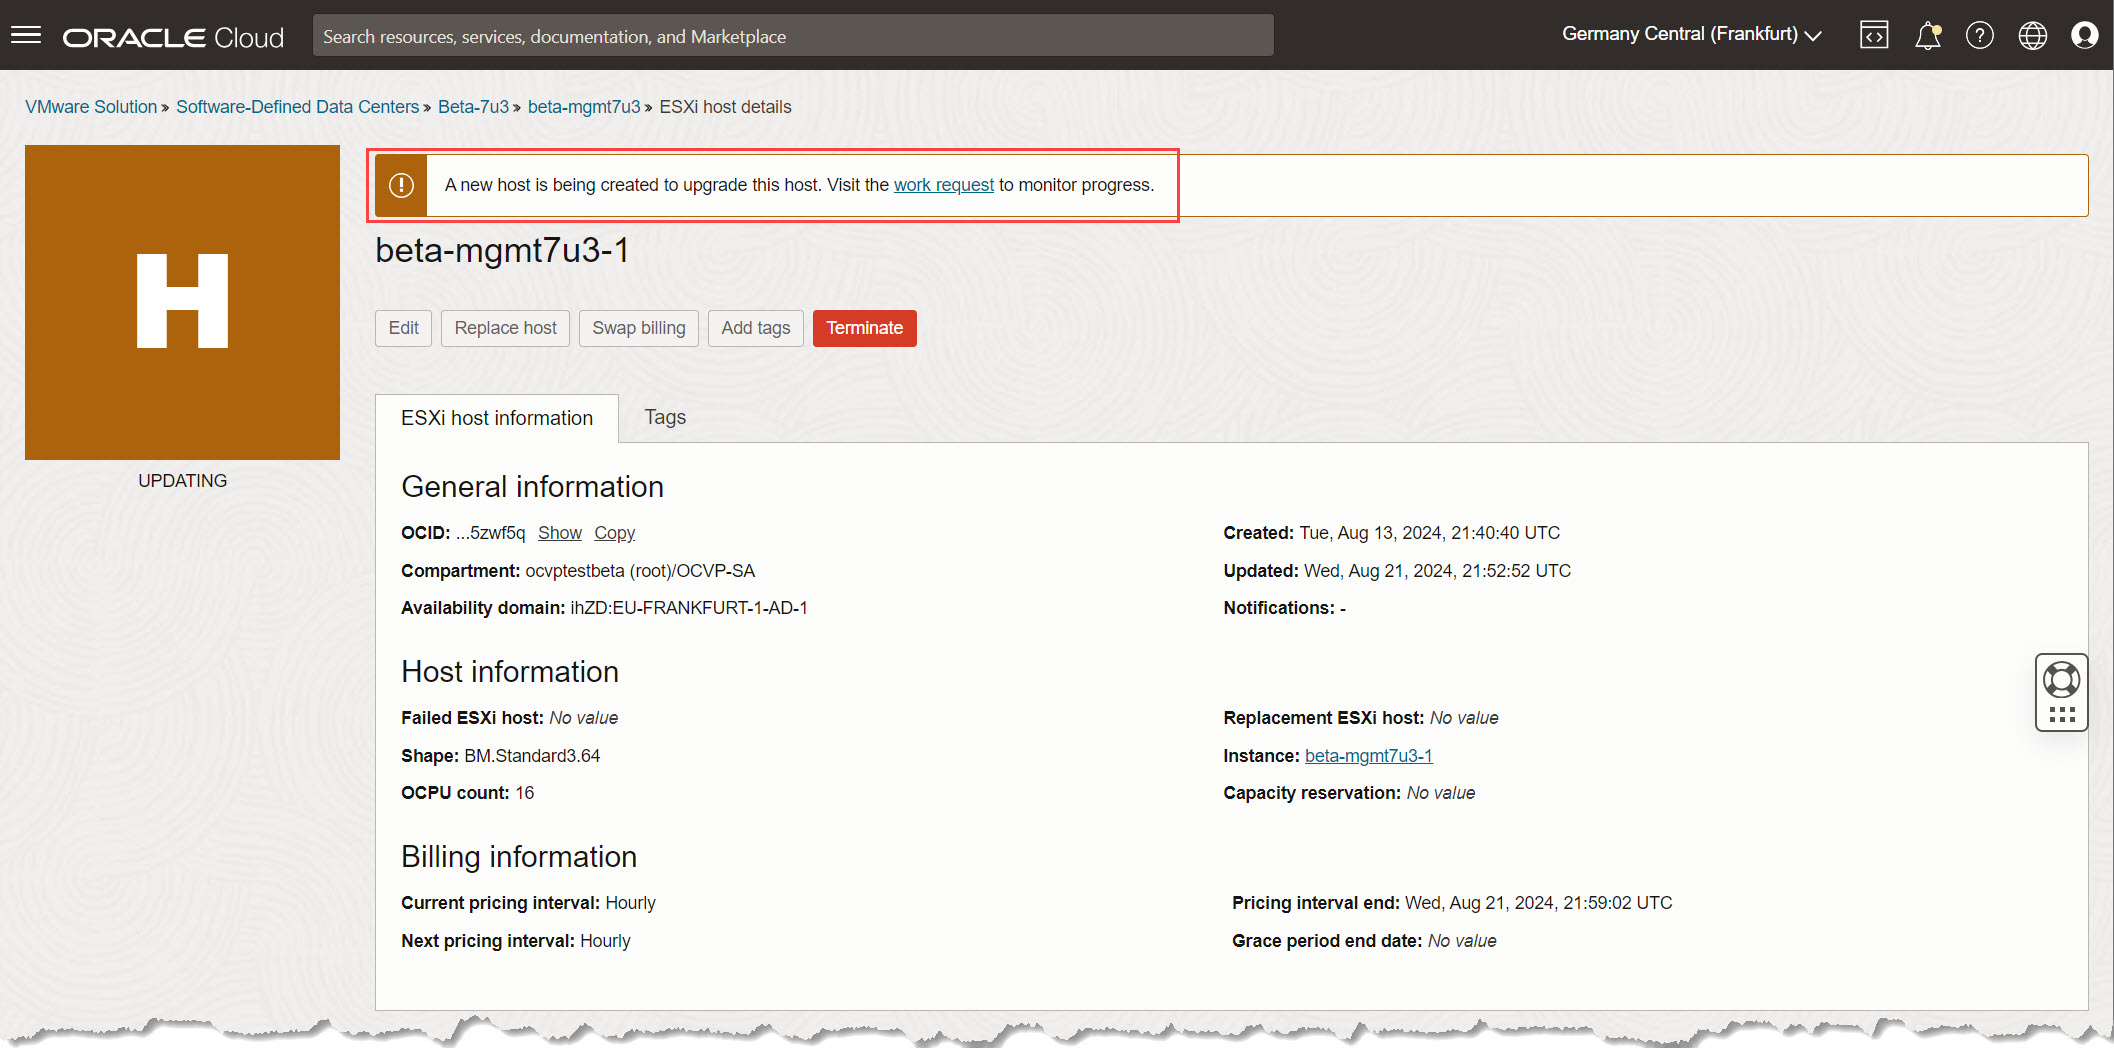Click the OCPU count value 16
Image resolution: width=2114 pixels, height=1048 pixels.
point(525,793)
